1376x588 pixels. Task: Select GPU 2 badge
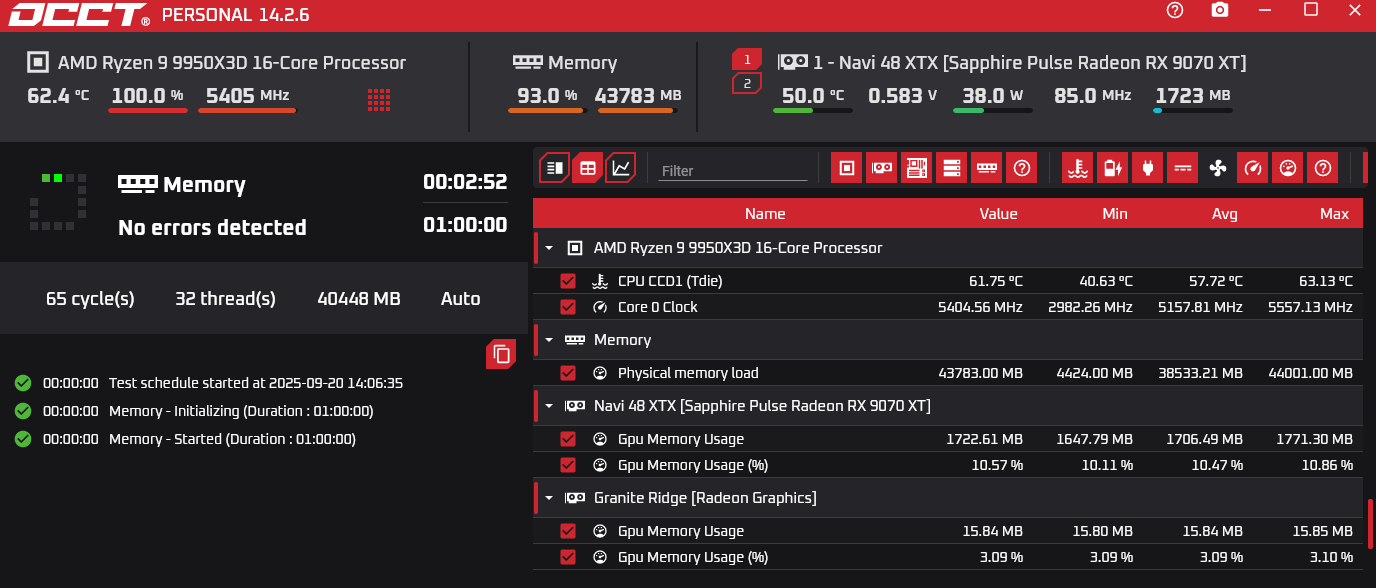click(x=747, y=84)
